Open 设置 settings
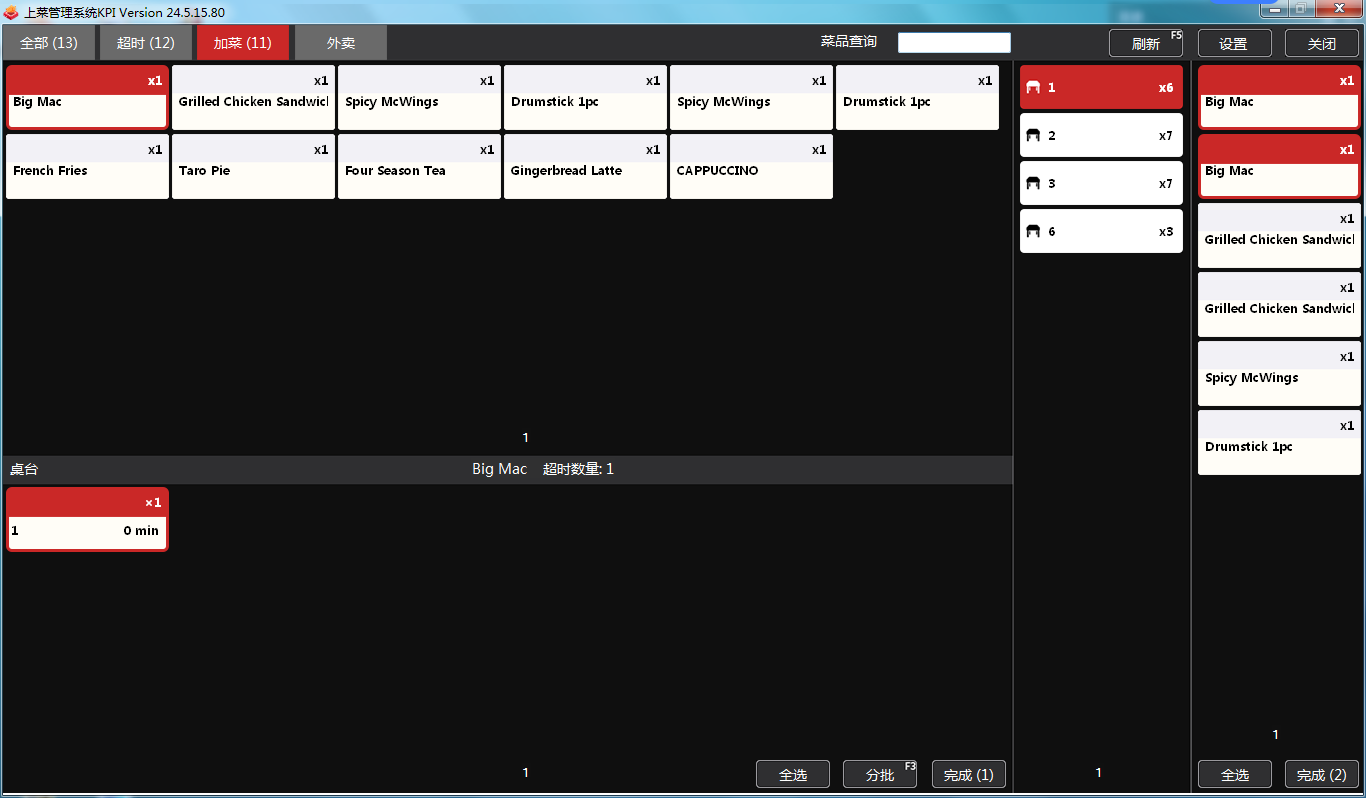Viewport: 1366px width, 798px height. [1234, 44]
